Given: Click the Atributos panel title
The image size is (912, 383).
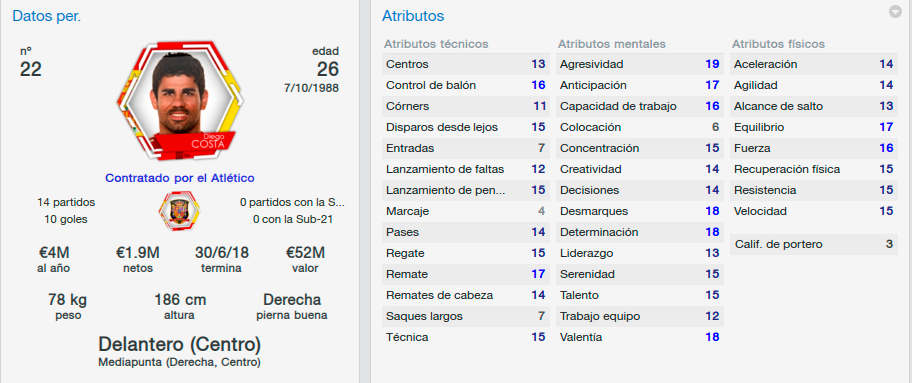Looking at the screenshot, I should click(x=413, y=16).
